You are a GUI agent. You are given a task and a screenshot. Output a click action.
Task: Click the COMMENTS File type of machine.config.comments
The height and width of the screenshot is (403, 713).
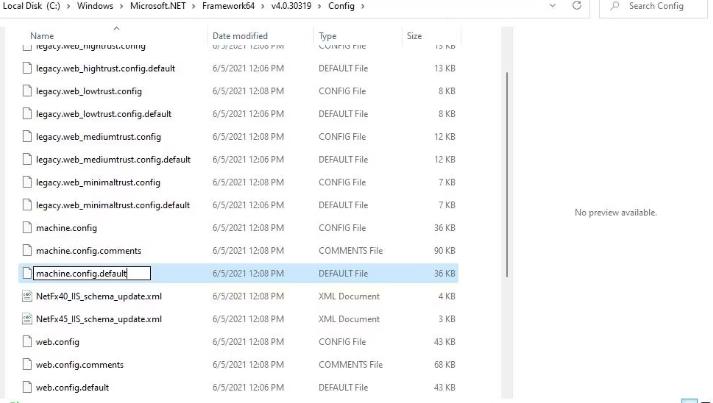coord(351,250)
